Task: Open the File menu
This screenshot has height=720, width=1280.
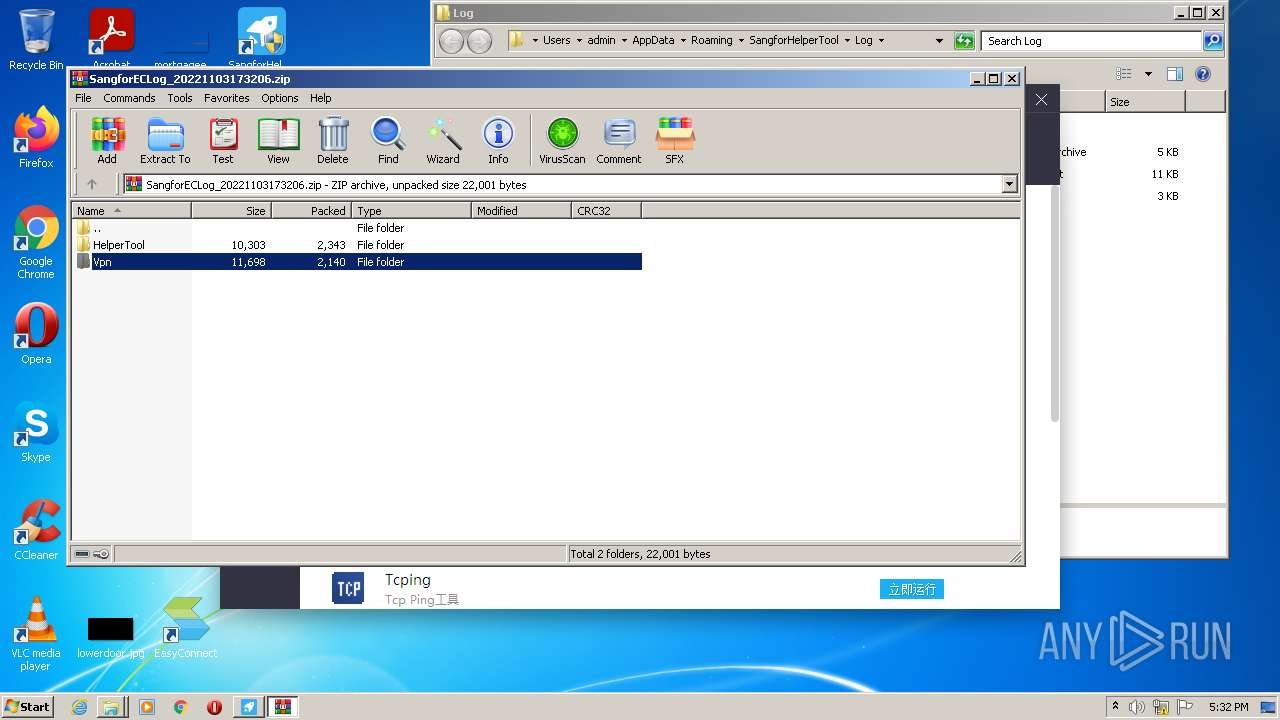Action: point(83,98)
